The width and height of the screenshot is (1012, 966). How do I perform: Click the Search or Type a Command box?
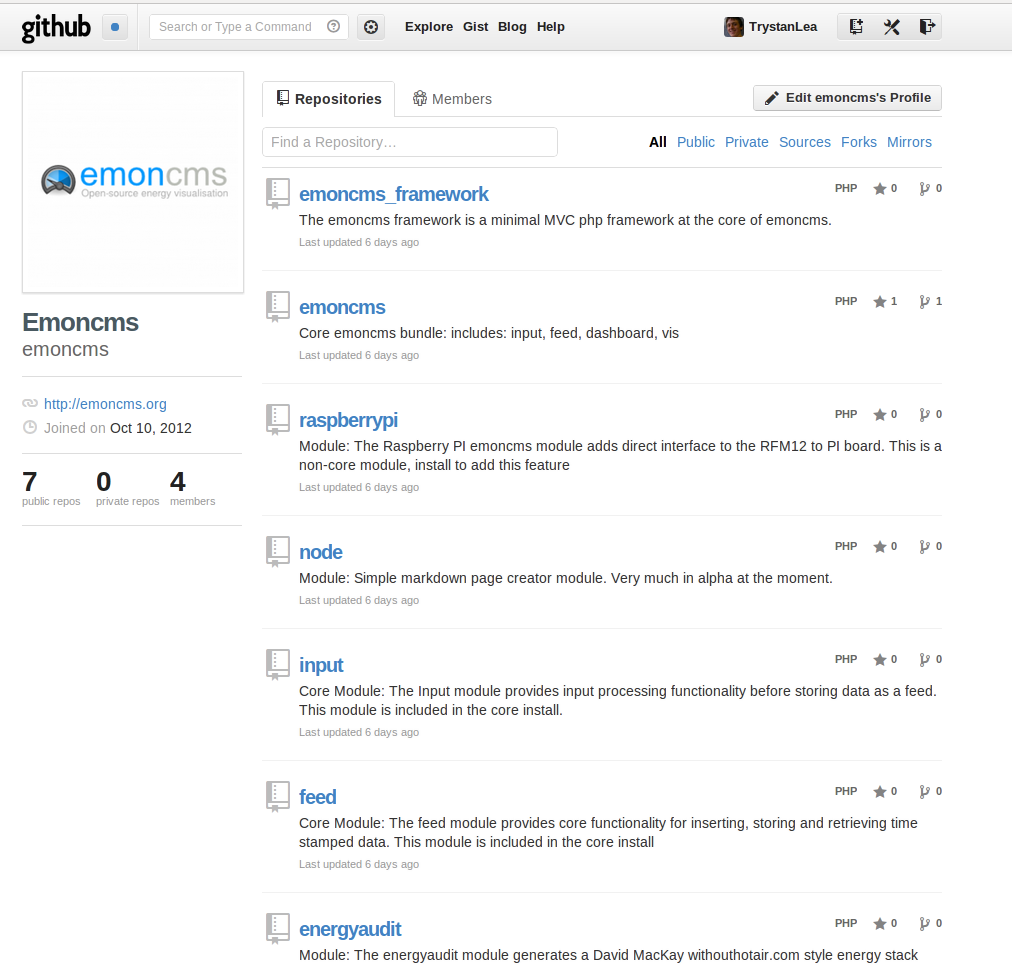click(248, 27)
